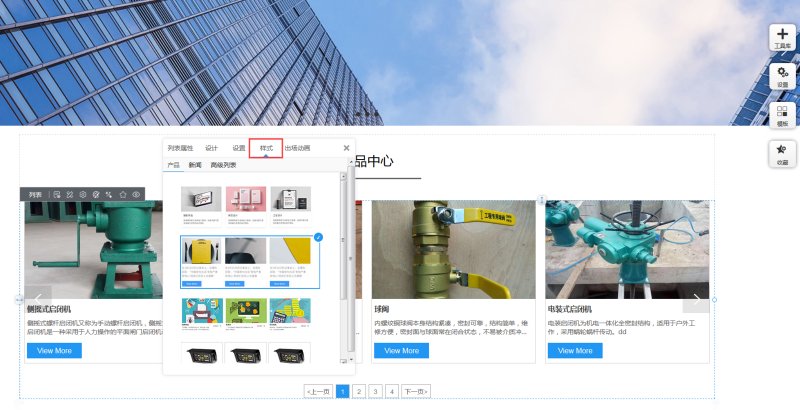Switch to the 出场动画 tab
The width and height of the screenshot is (800, 410).
click(x=297, y=148)
